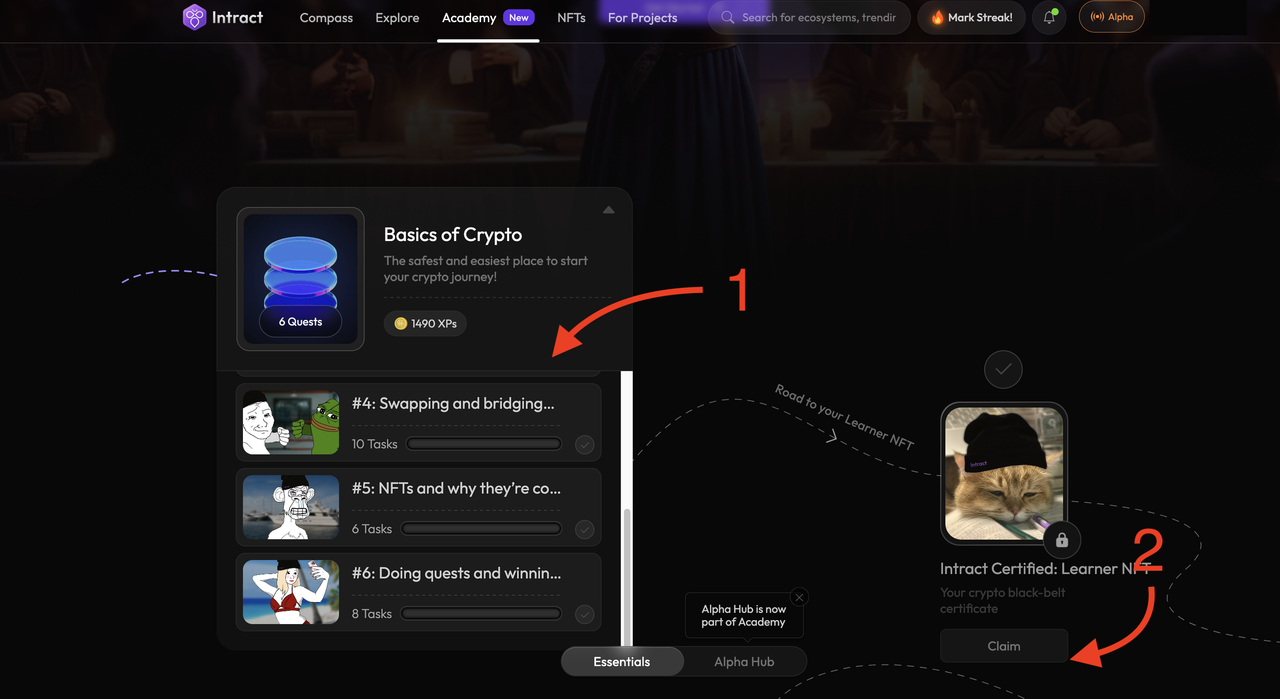Switch to the Essentials tab
The width and height of the screenshot is (1280, 699).
[x=622, y=662]
